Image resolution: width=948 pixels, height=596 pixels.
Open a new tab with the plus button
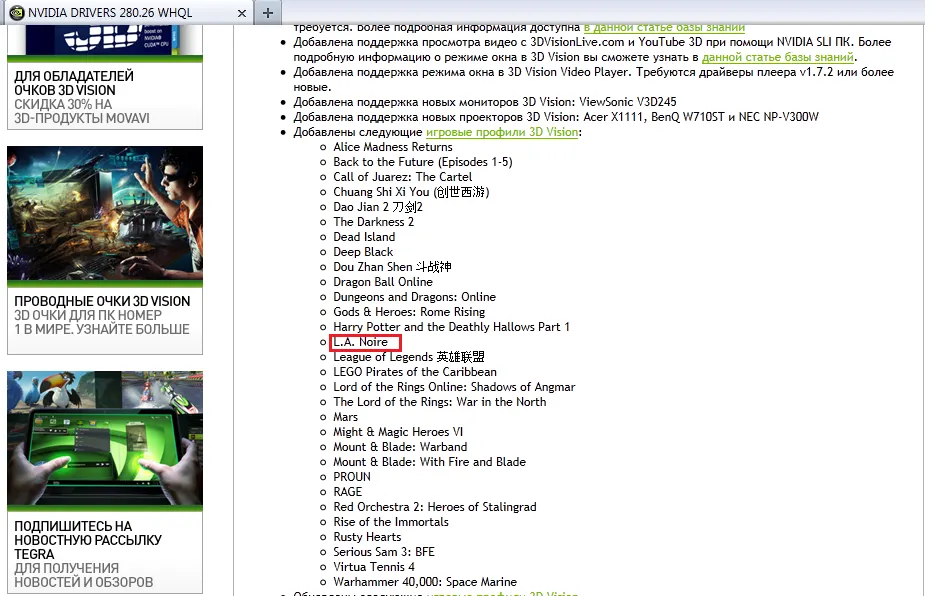267,13
